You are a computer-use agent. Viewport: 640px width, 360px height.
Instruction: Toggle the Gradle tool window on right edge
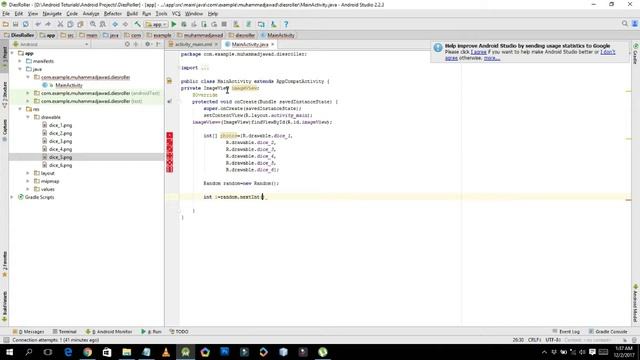pos(636,54)
